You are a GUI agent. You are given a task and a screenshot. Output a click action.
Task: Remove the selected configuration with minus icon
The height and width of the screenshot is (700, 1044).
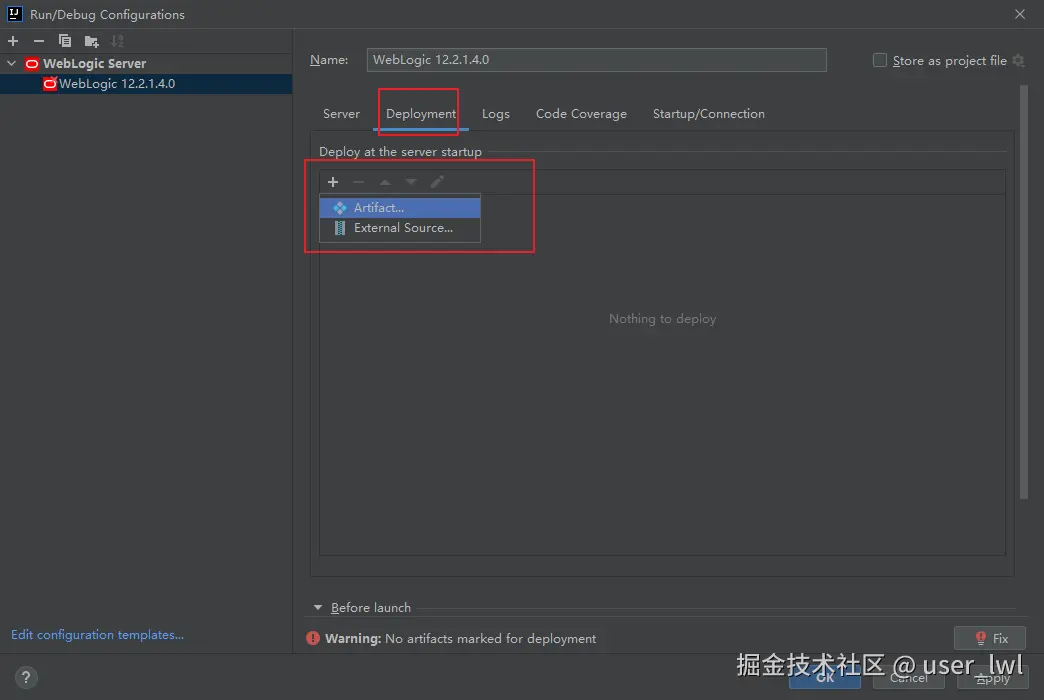[39, 41]
